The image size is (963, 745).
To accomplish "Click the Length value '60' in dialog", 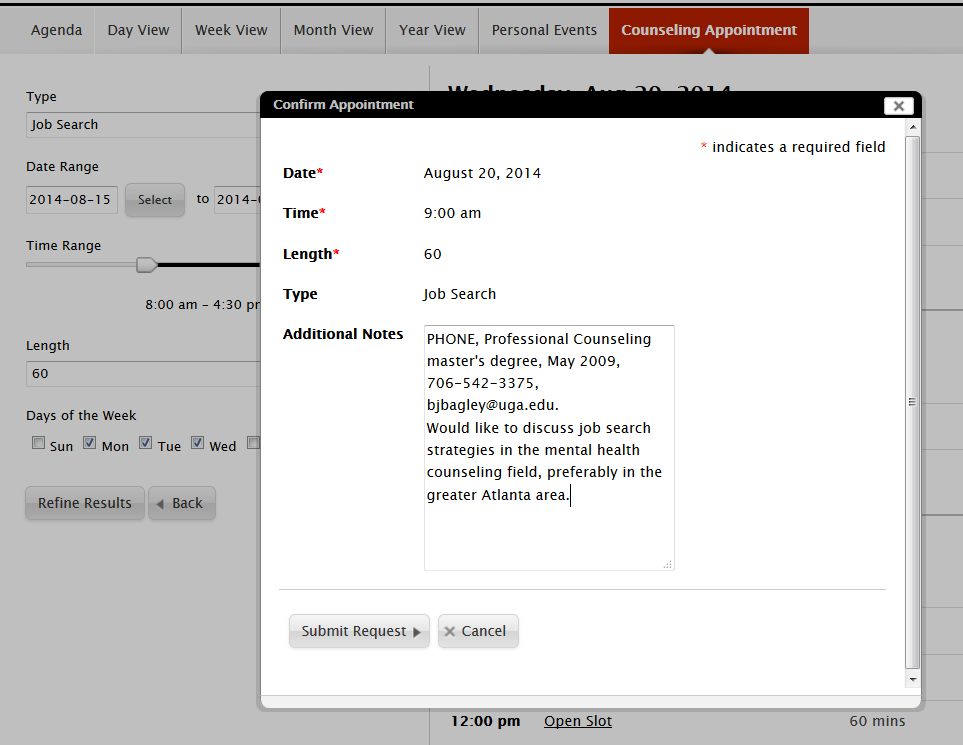I will point(432,254).
